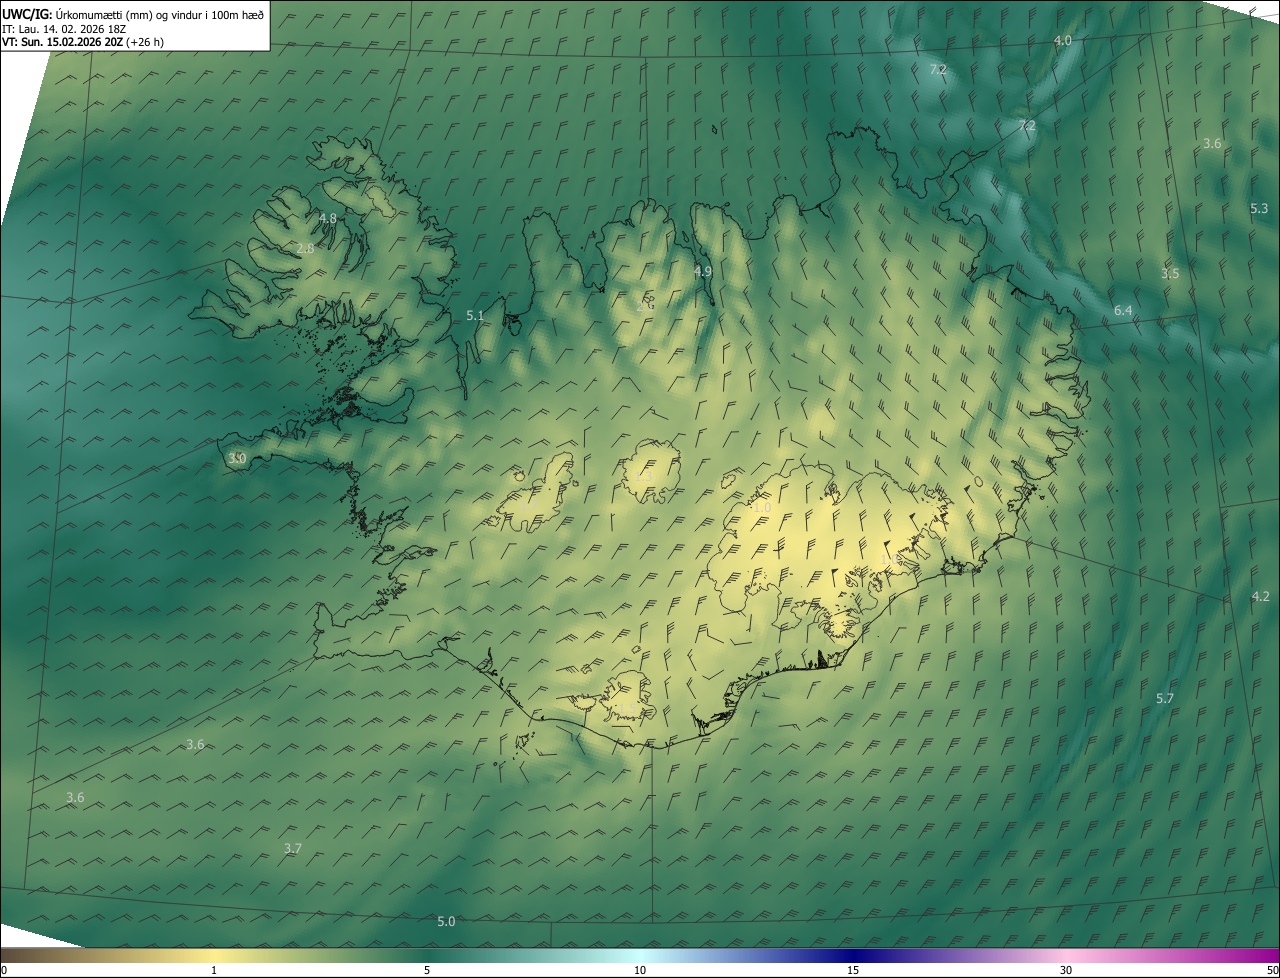
Task: Click the 5.0 value label on the map
Action: [446, 922]
